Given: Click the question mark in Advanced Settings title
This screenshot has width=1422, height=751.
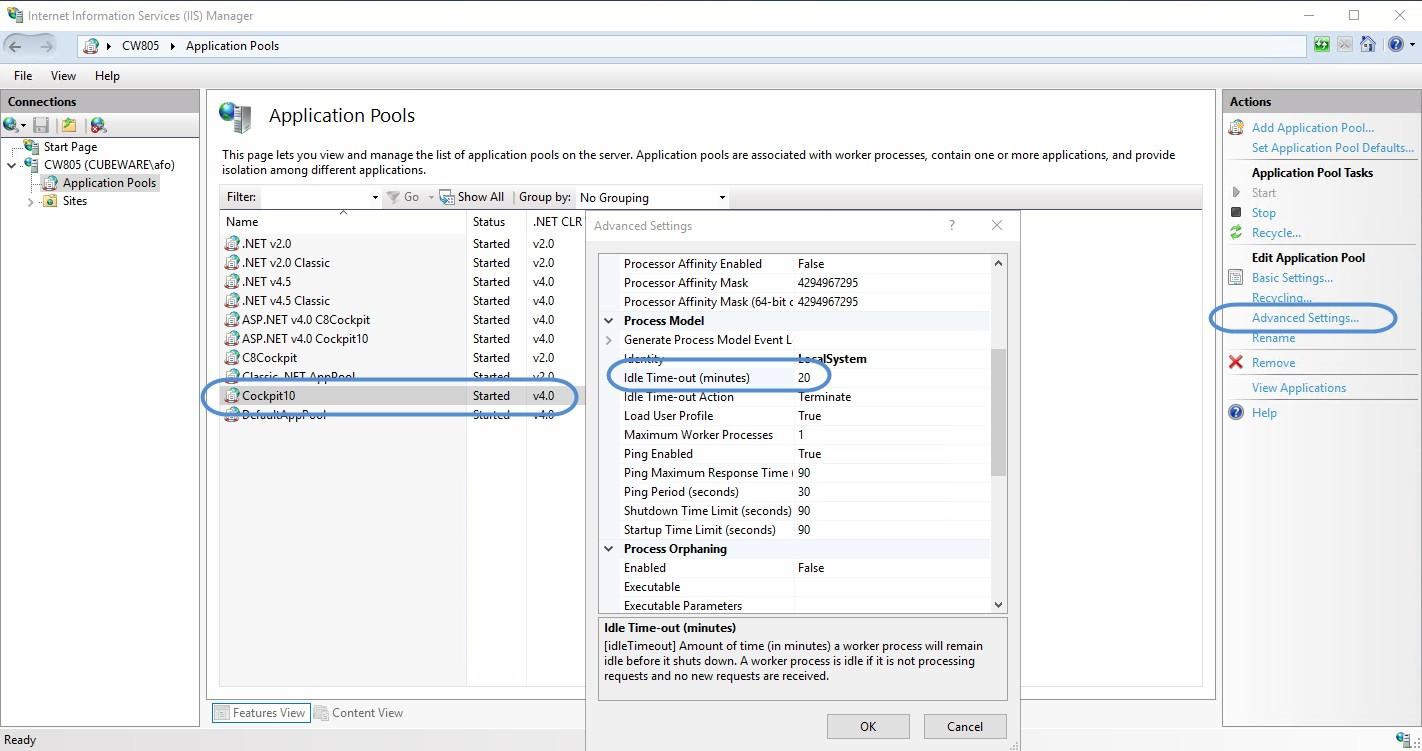Looking at the screenshot, I should click(951, 225).
